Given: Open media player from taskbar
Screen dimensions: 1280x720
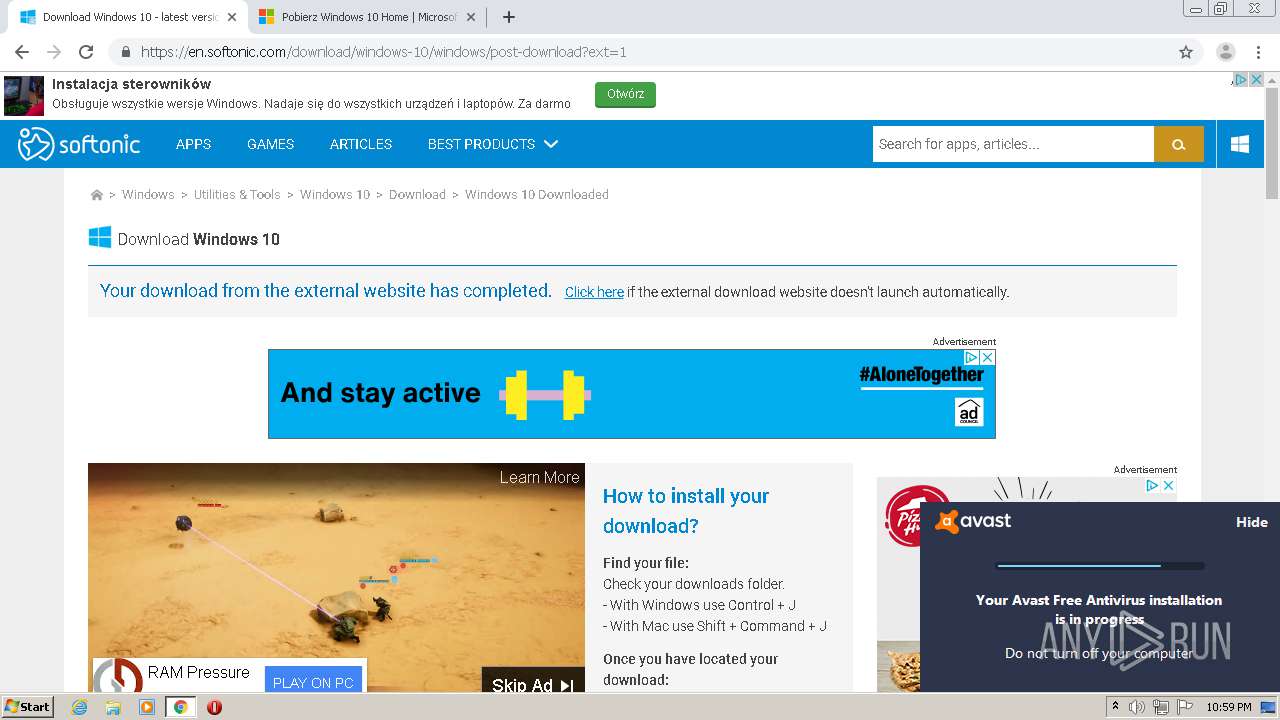Looking at the screenshot, I should click(x=147, y=707).
